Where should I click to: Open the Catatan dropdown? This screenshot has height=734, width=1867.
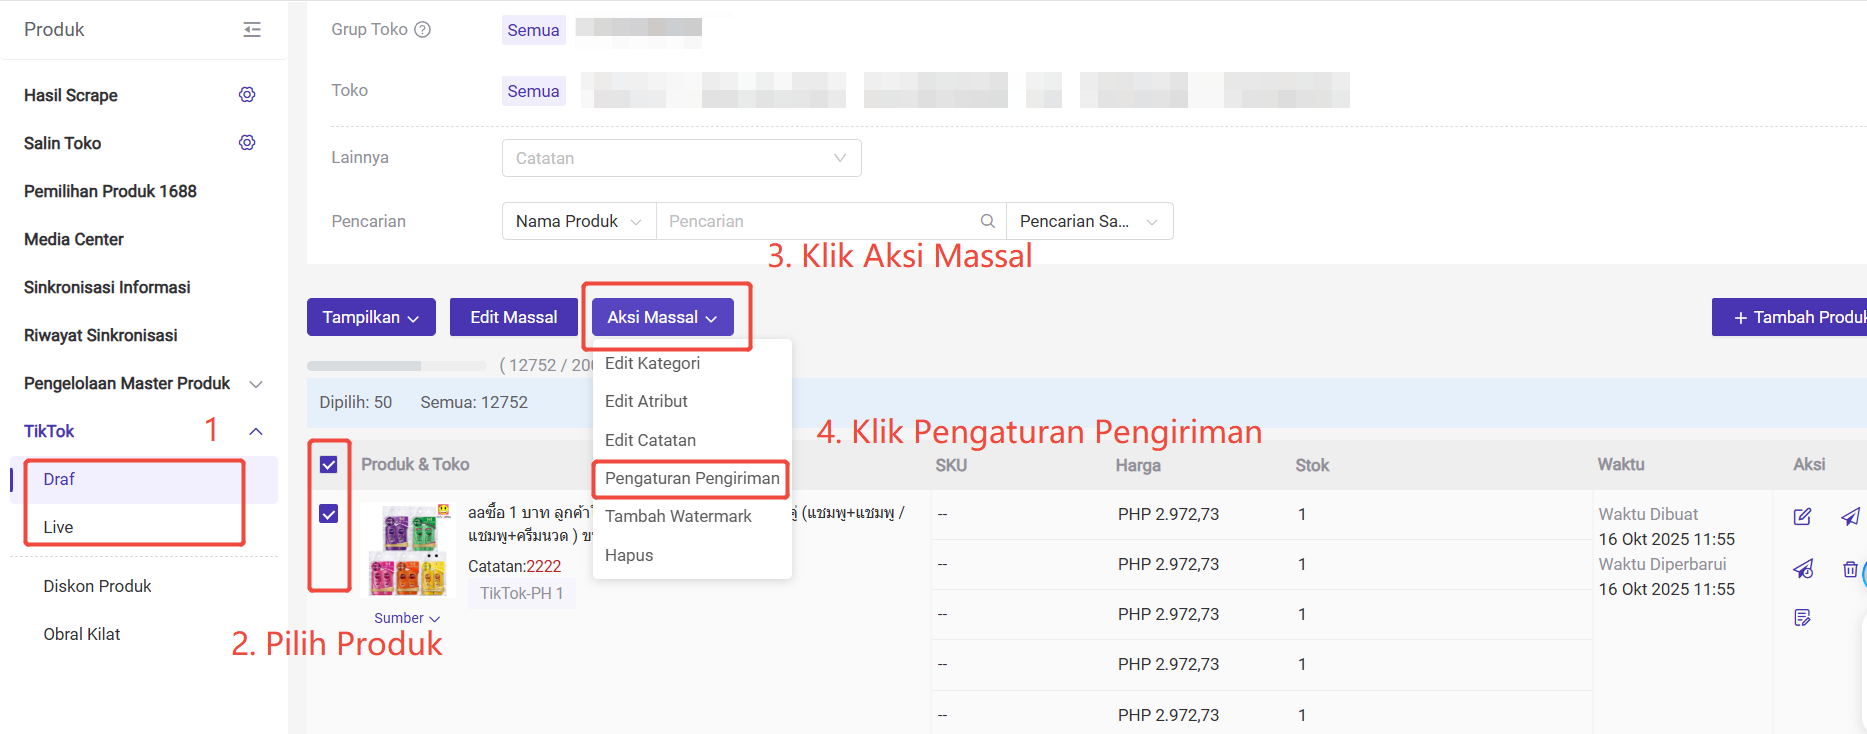coord(681,158)
